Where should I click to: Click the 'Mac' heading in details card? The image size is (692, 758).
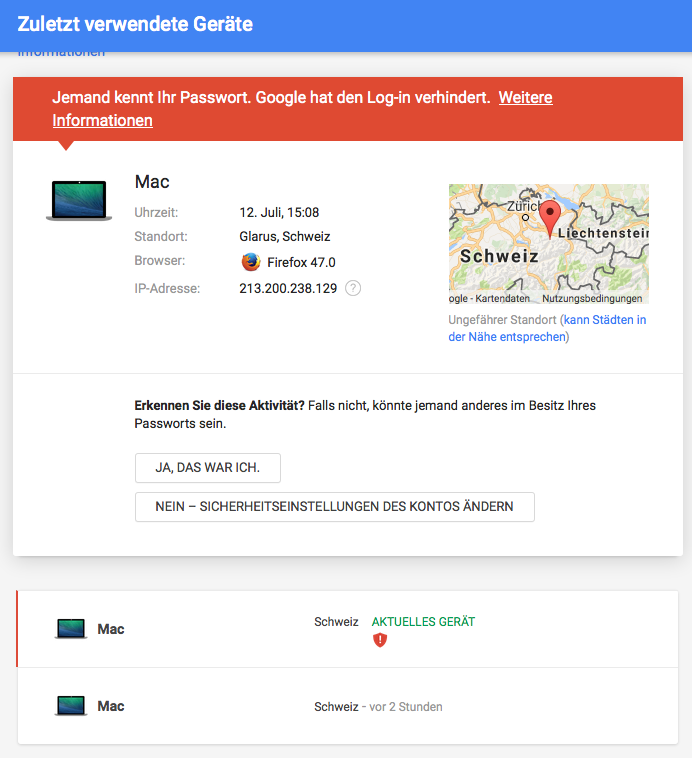click(152, 182)
